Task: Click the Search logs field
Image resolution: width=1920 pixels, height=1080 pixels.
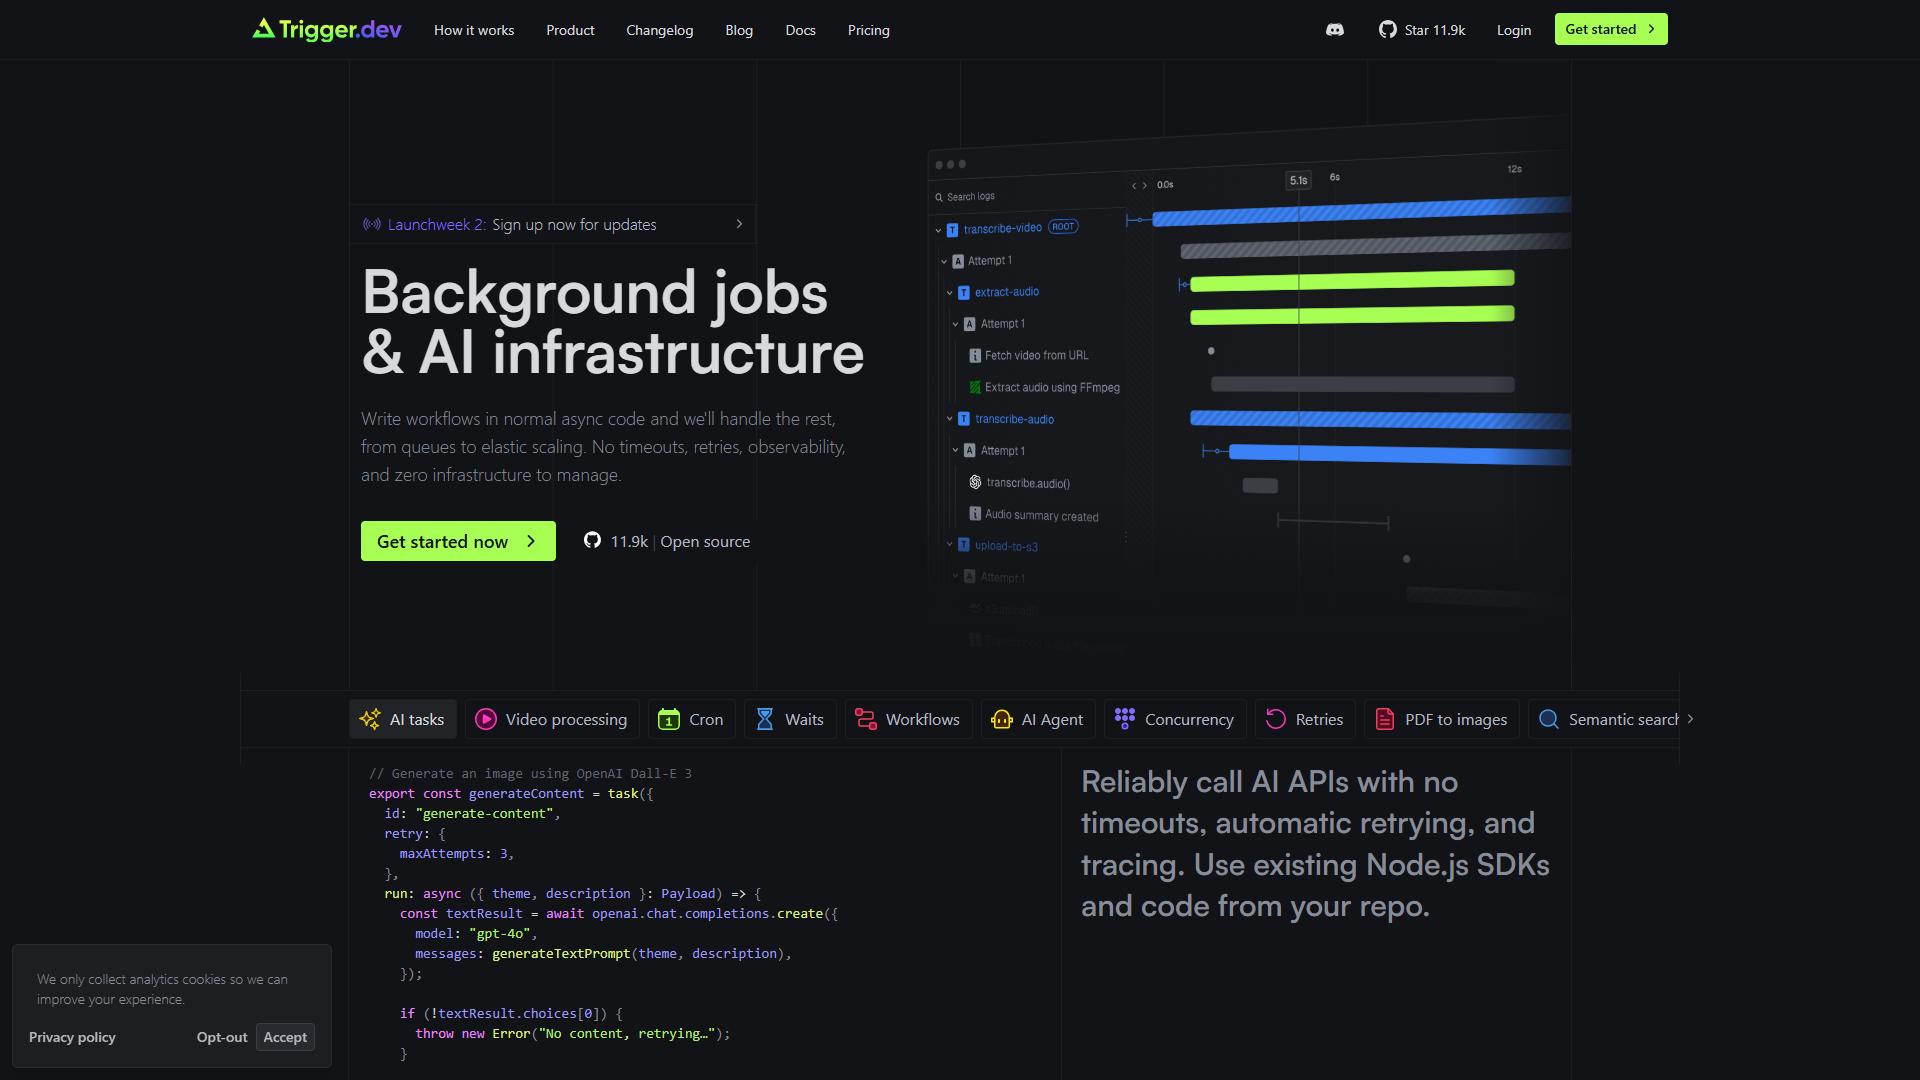Action: tap(1030, 196)
